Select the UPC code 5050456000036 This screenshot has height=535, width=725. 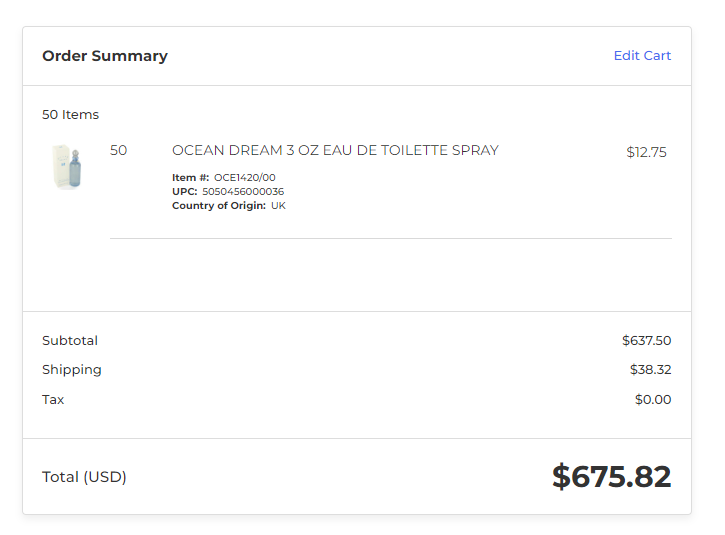pyautogui.click(x=243, y=191)
